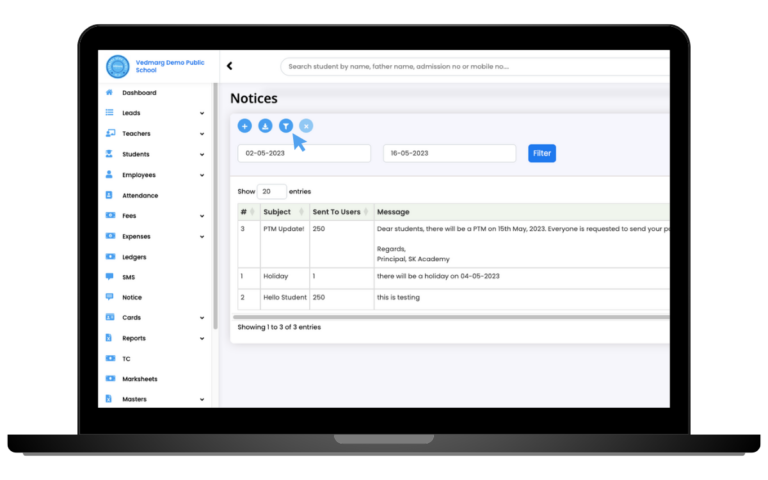
Task: Click the start date 02-05-2023 field
Action: coord(304,153)
